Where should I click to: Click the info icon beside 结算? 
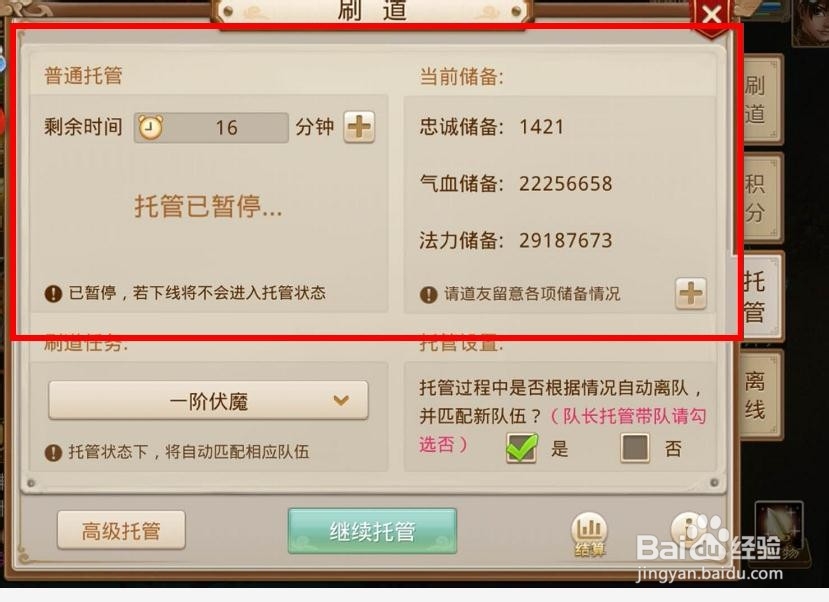coord(687,530)
